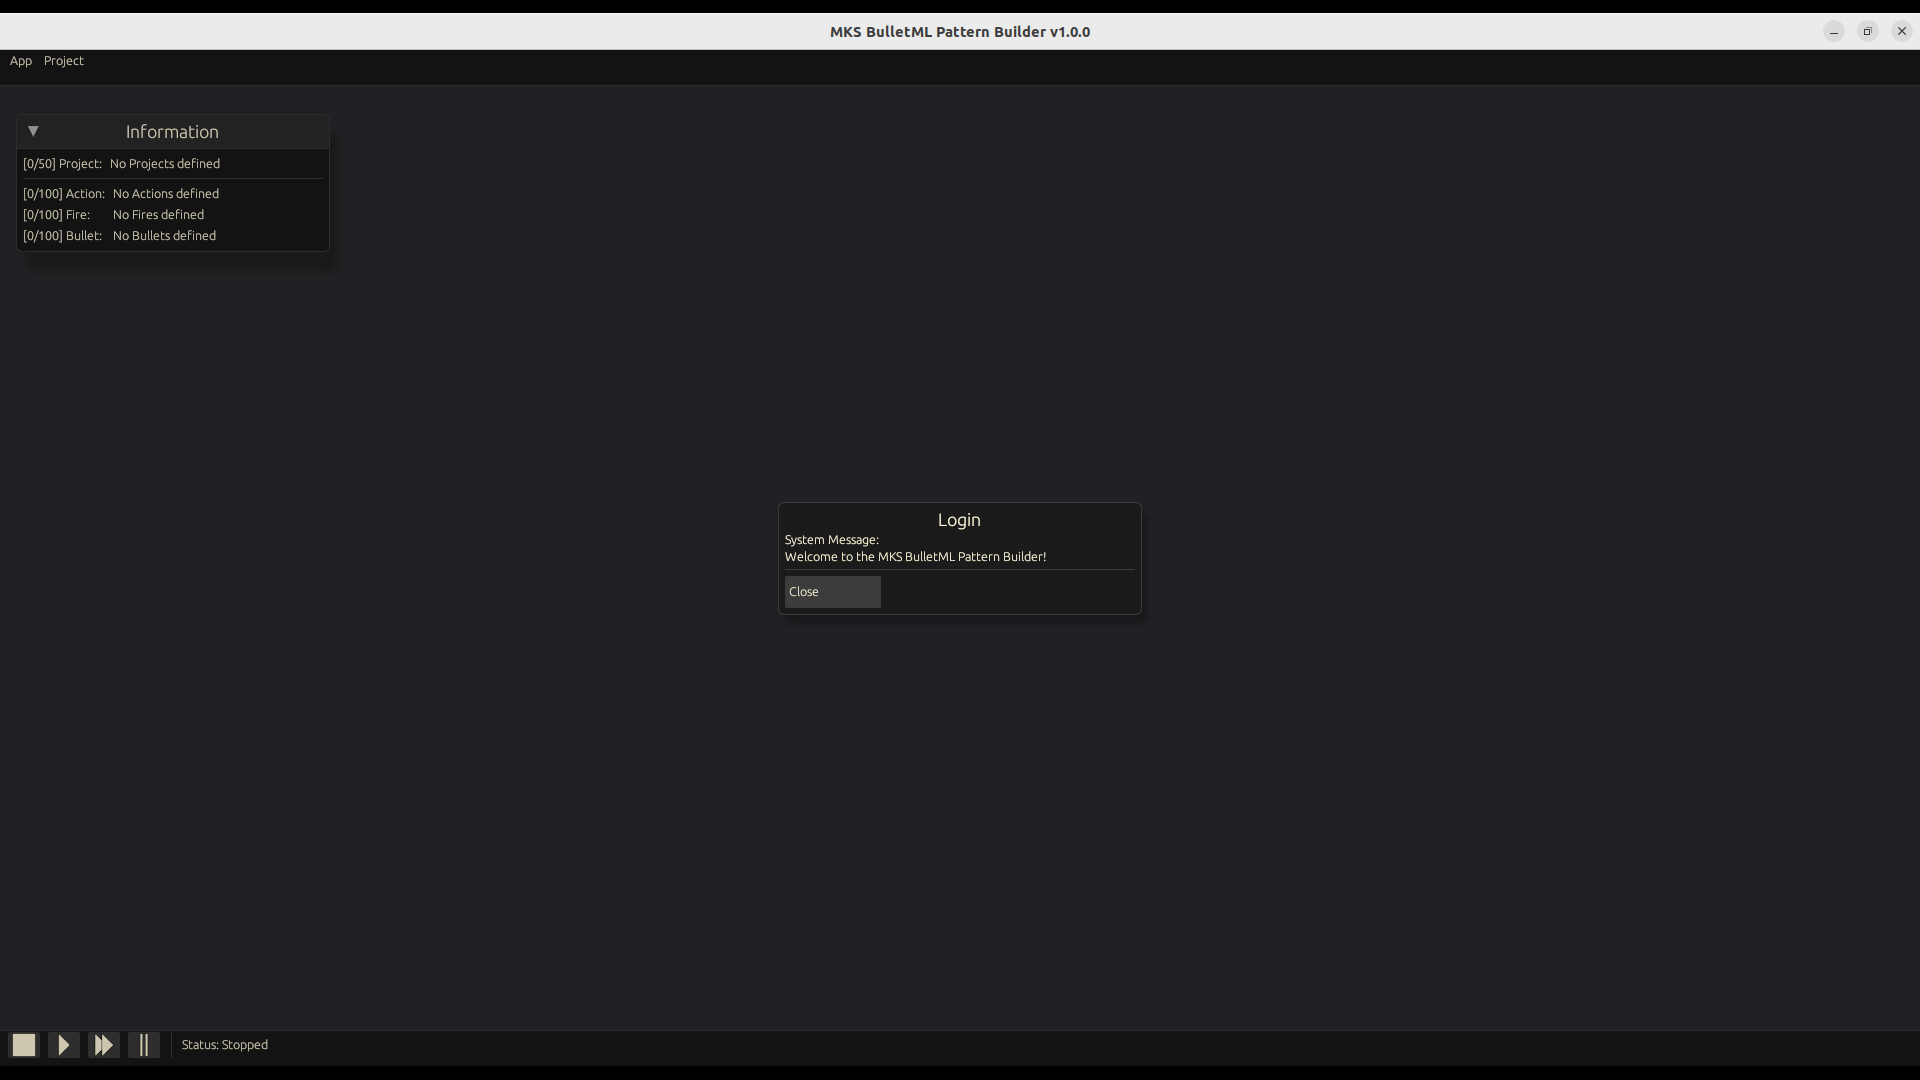Click the triangle beside Information header

[33, 131]
